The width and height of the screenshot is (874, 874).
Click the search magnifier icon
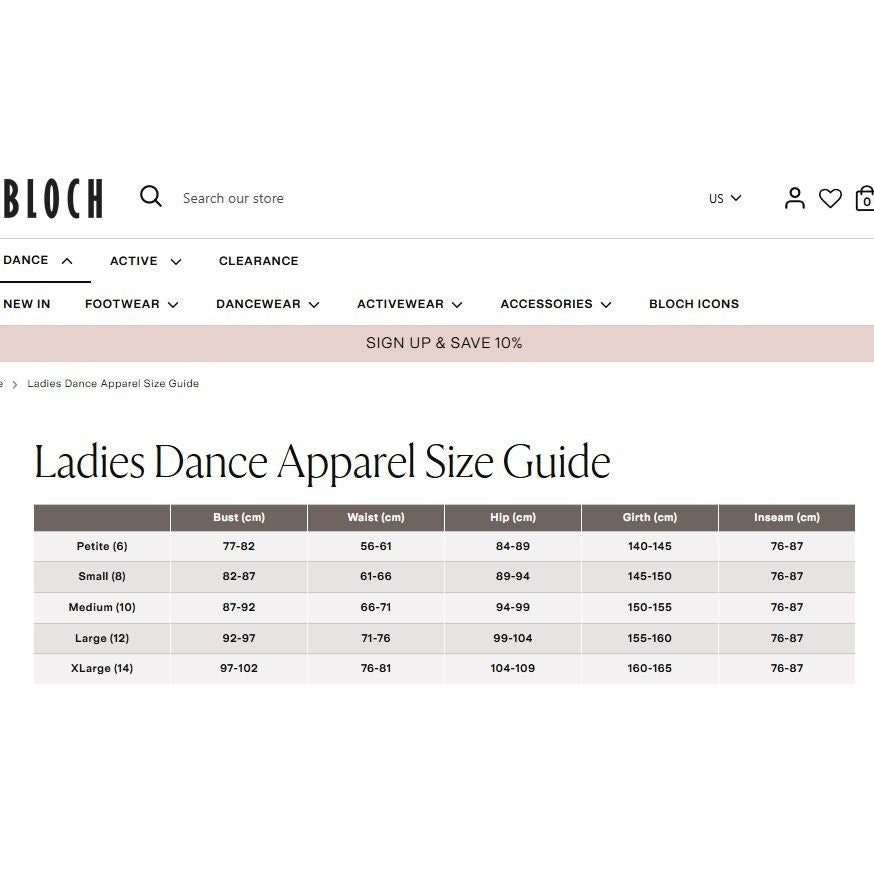150,197
